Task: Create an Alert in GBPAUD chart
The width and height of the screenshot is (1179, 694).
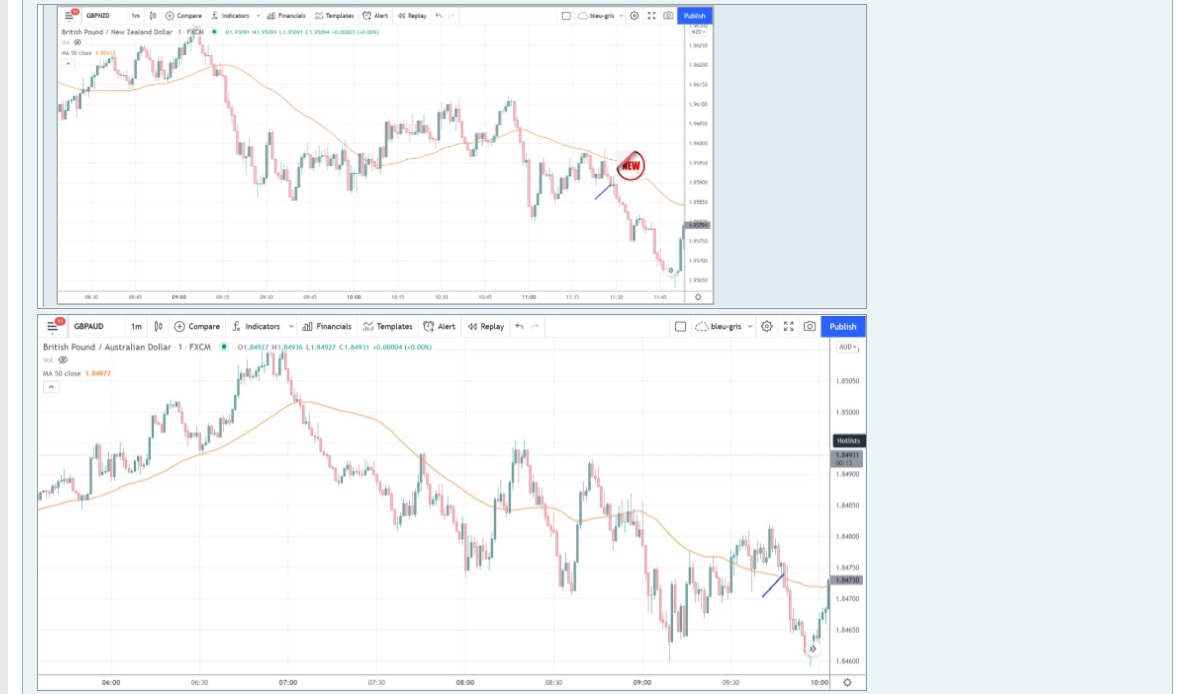Action: (439, 326)
